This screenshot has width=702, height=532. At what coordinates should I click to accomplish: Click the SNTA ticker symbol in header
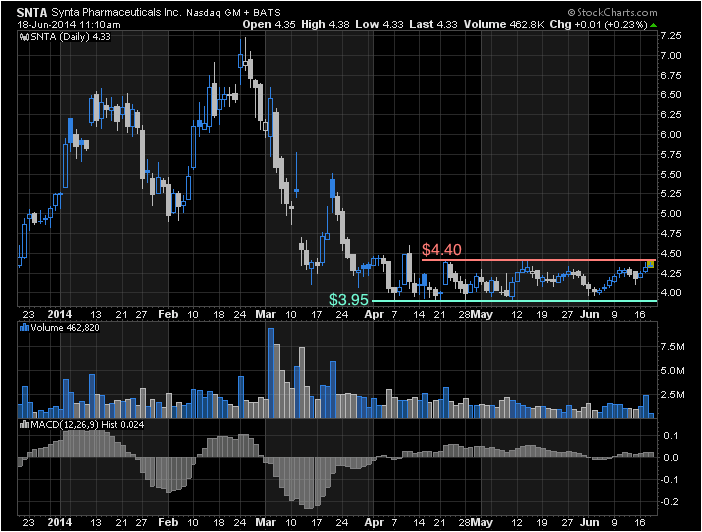click(31, 12)
